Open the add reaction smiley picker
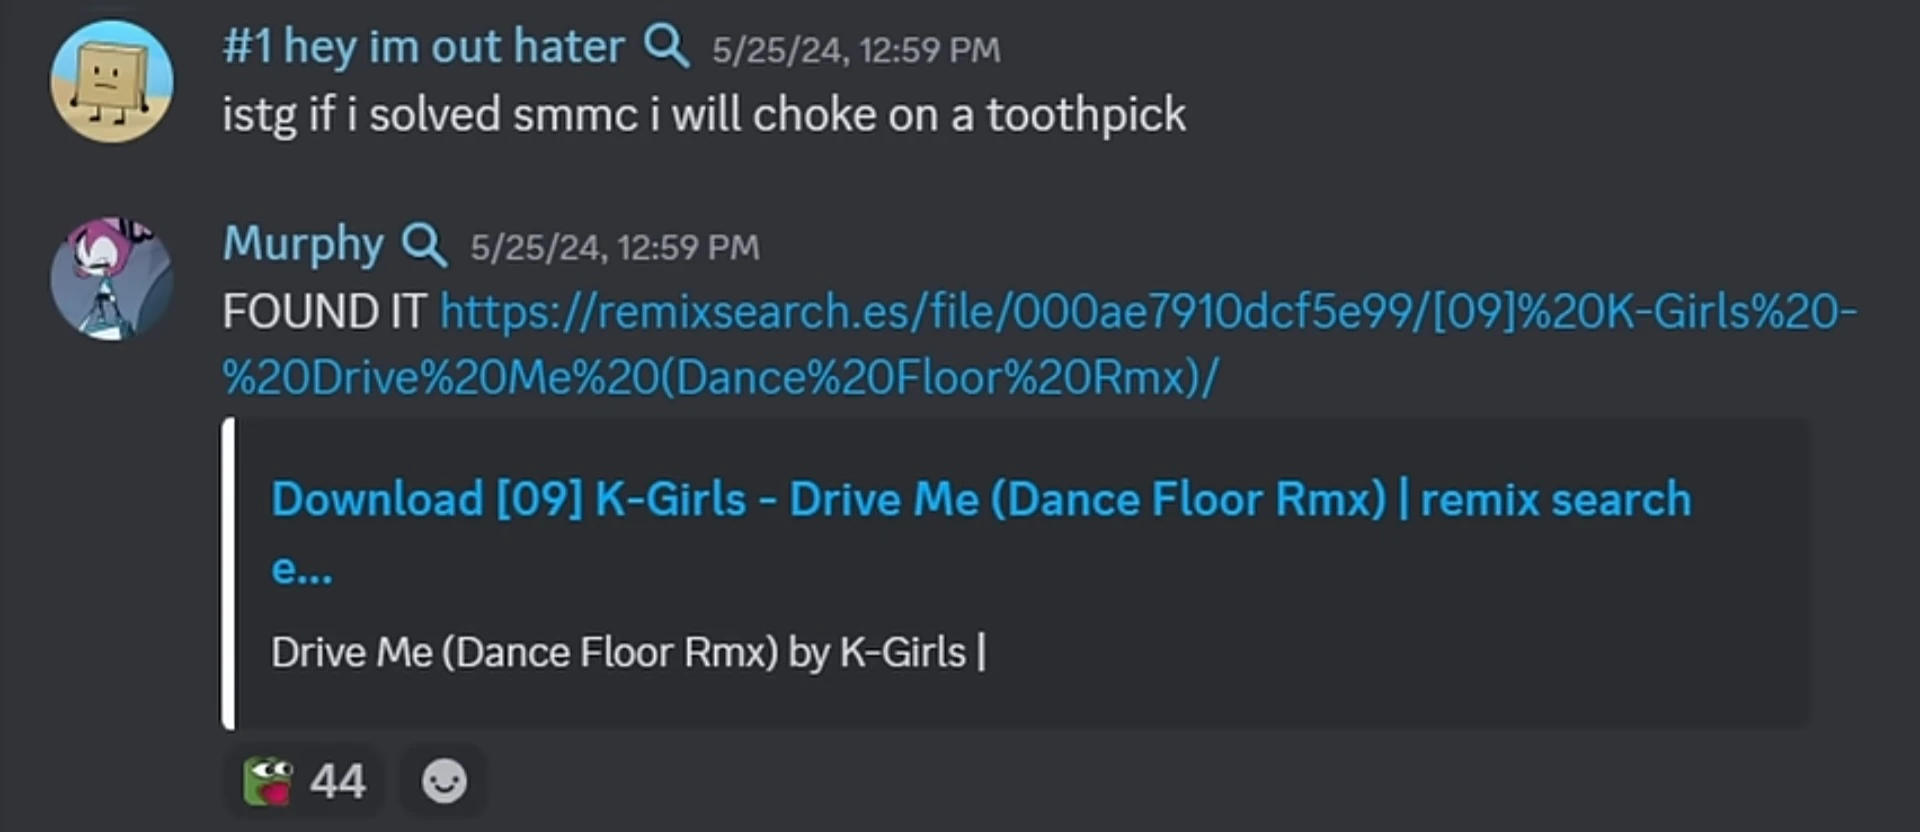 [444, 781]
